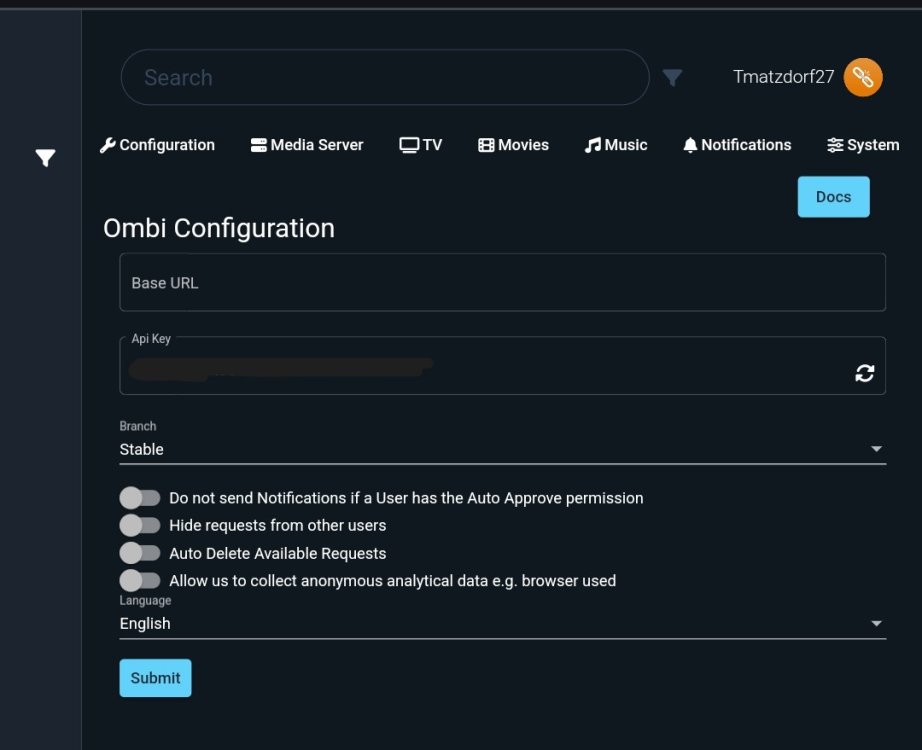Open the Language dropdown showing English
This screenshot has width=922, height=750.
coord(503,624)
